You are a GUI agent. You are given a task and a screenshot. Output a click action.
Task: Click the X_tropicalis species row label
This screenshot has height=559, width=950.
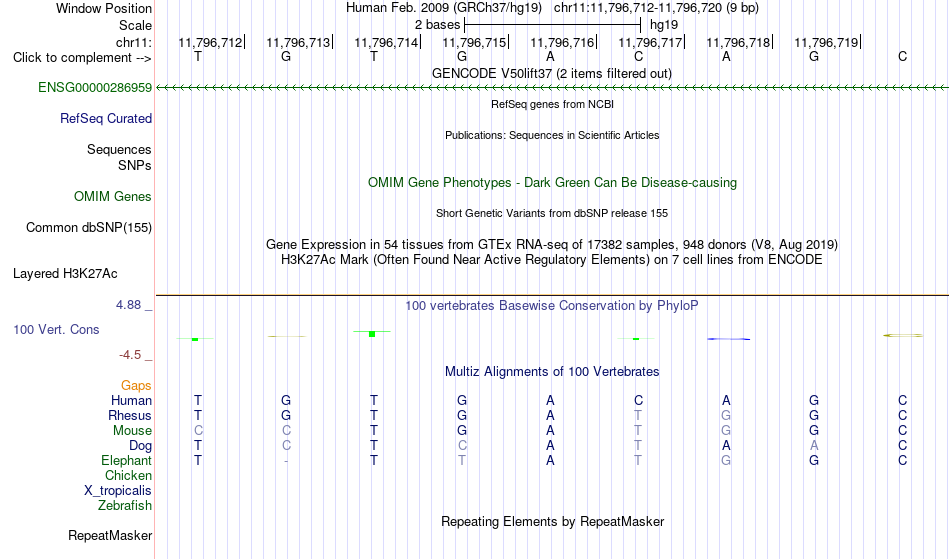tap(118, 491)
